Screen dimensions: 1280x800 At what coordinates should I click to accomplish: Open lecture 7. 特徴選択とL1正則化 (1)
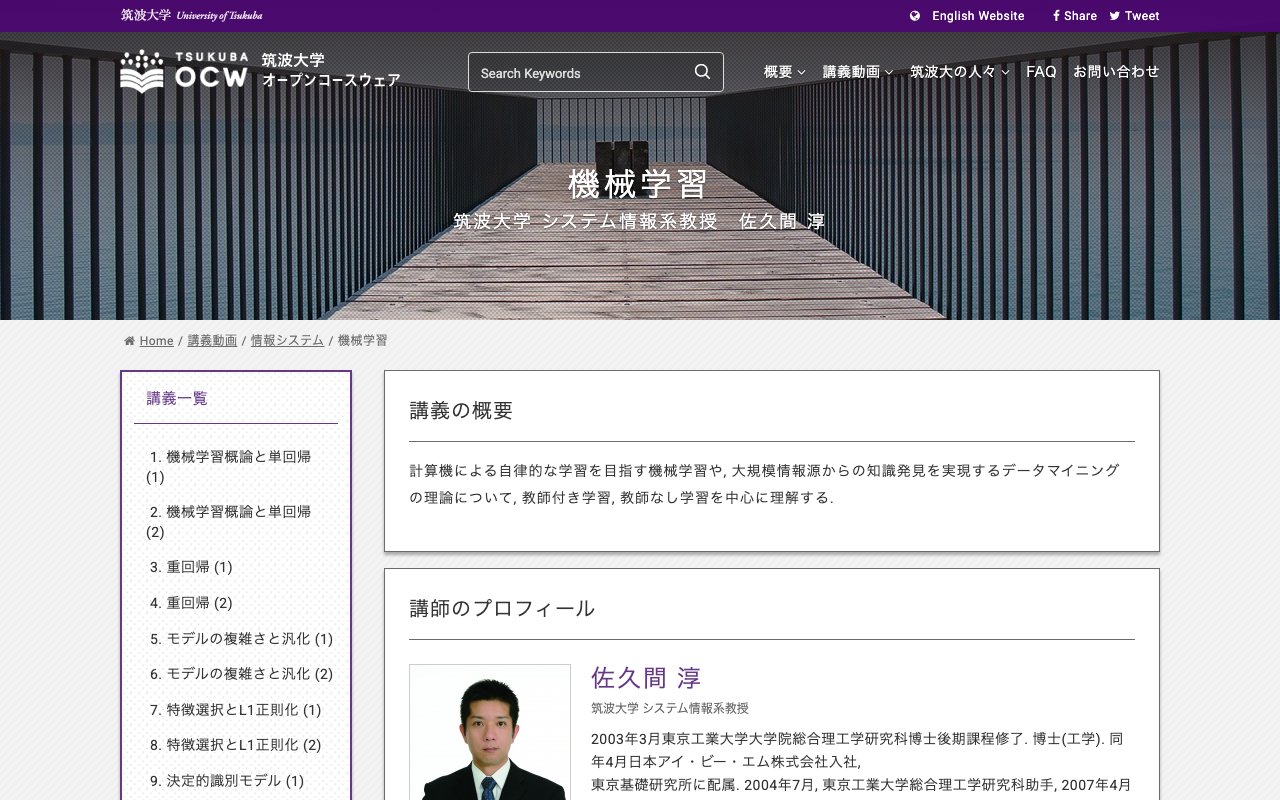pos(236,710)
